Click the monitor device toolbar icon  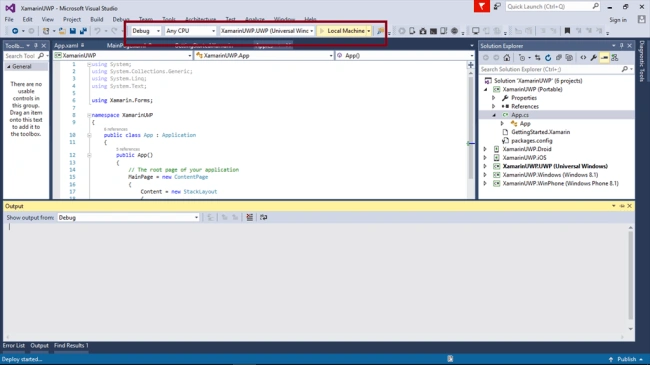click(x=475, y=31)
